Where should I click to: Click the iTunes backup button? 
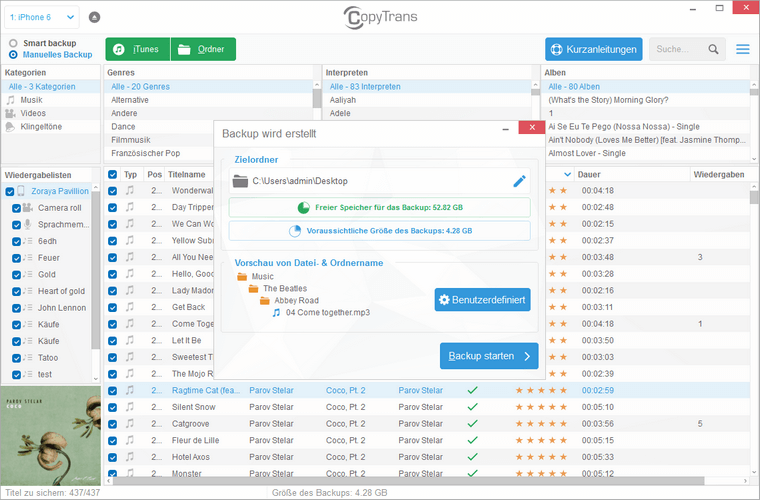(x=138, y=49)
